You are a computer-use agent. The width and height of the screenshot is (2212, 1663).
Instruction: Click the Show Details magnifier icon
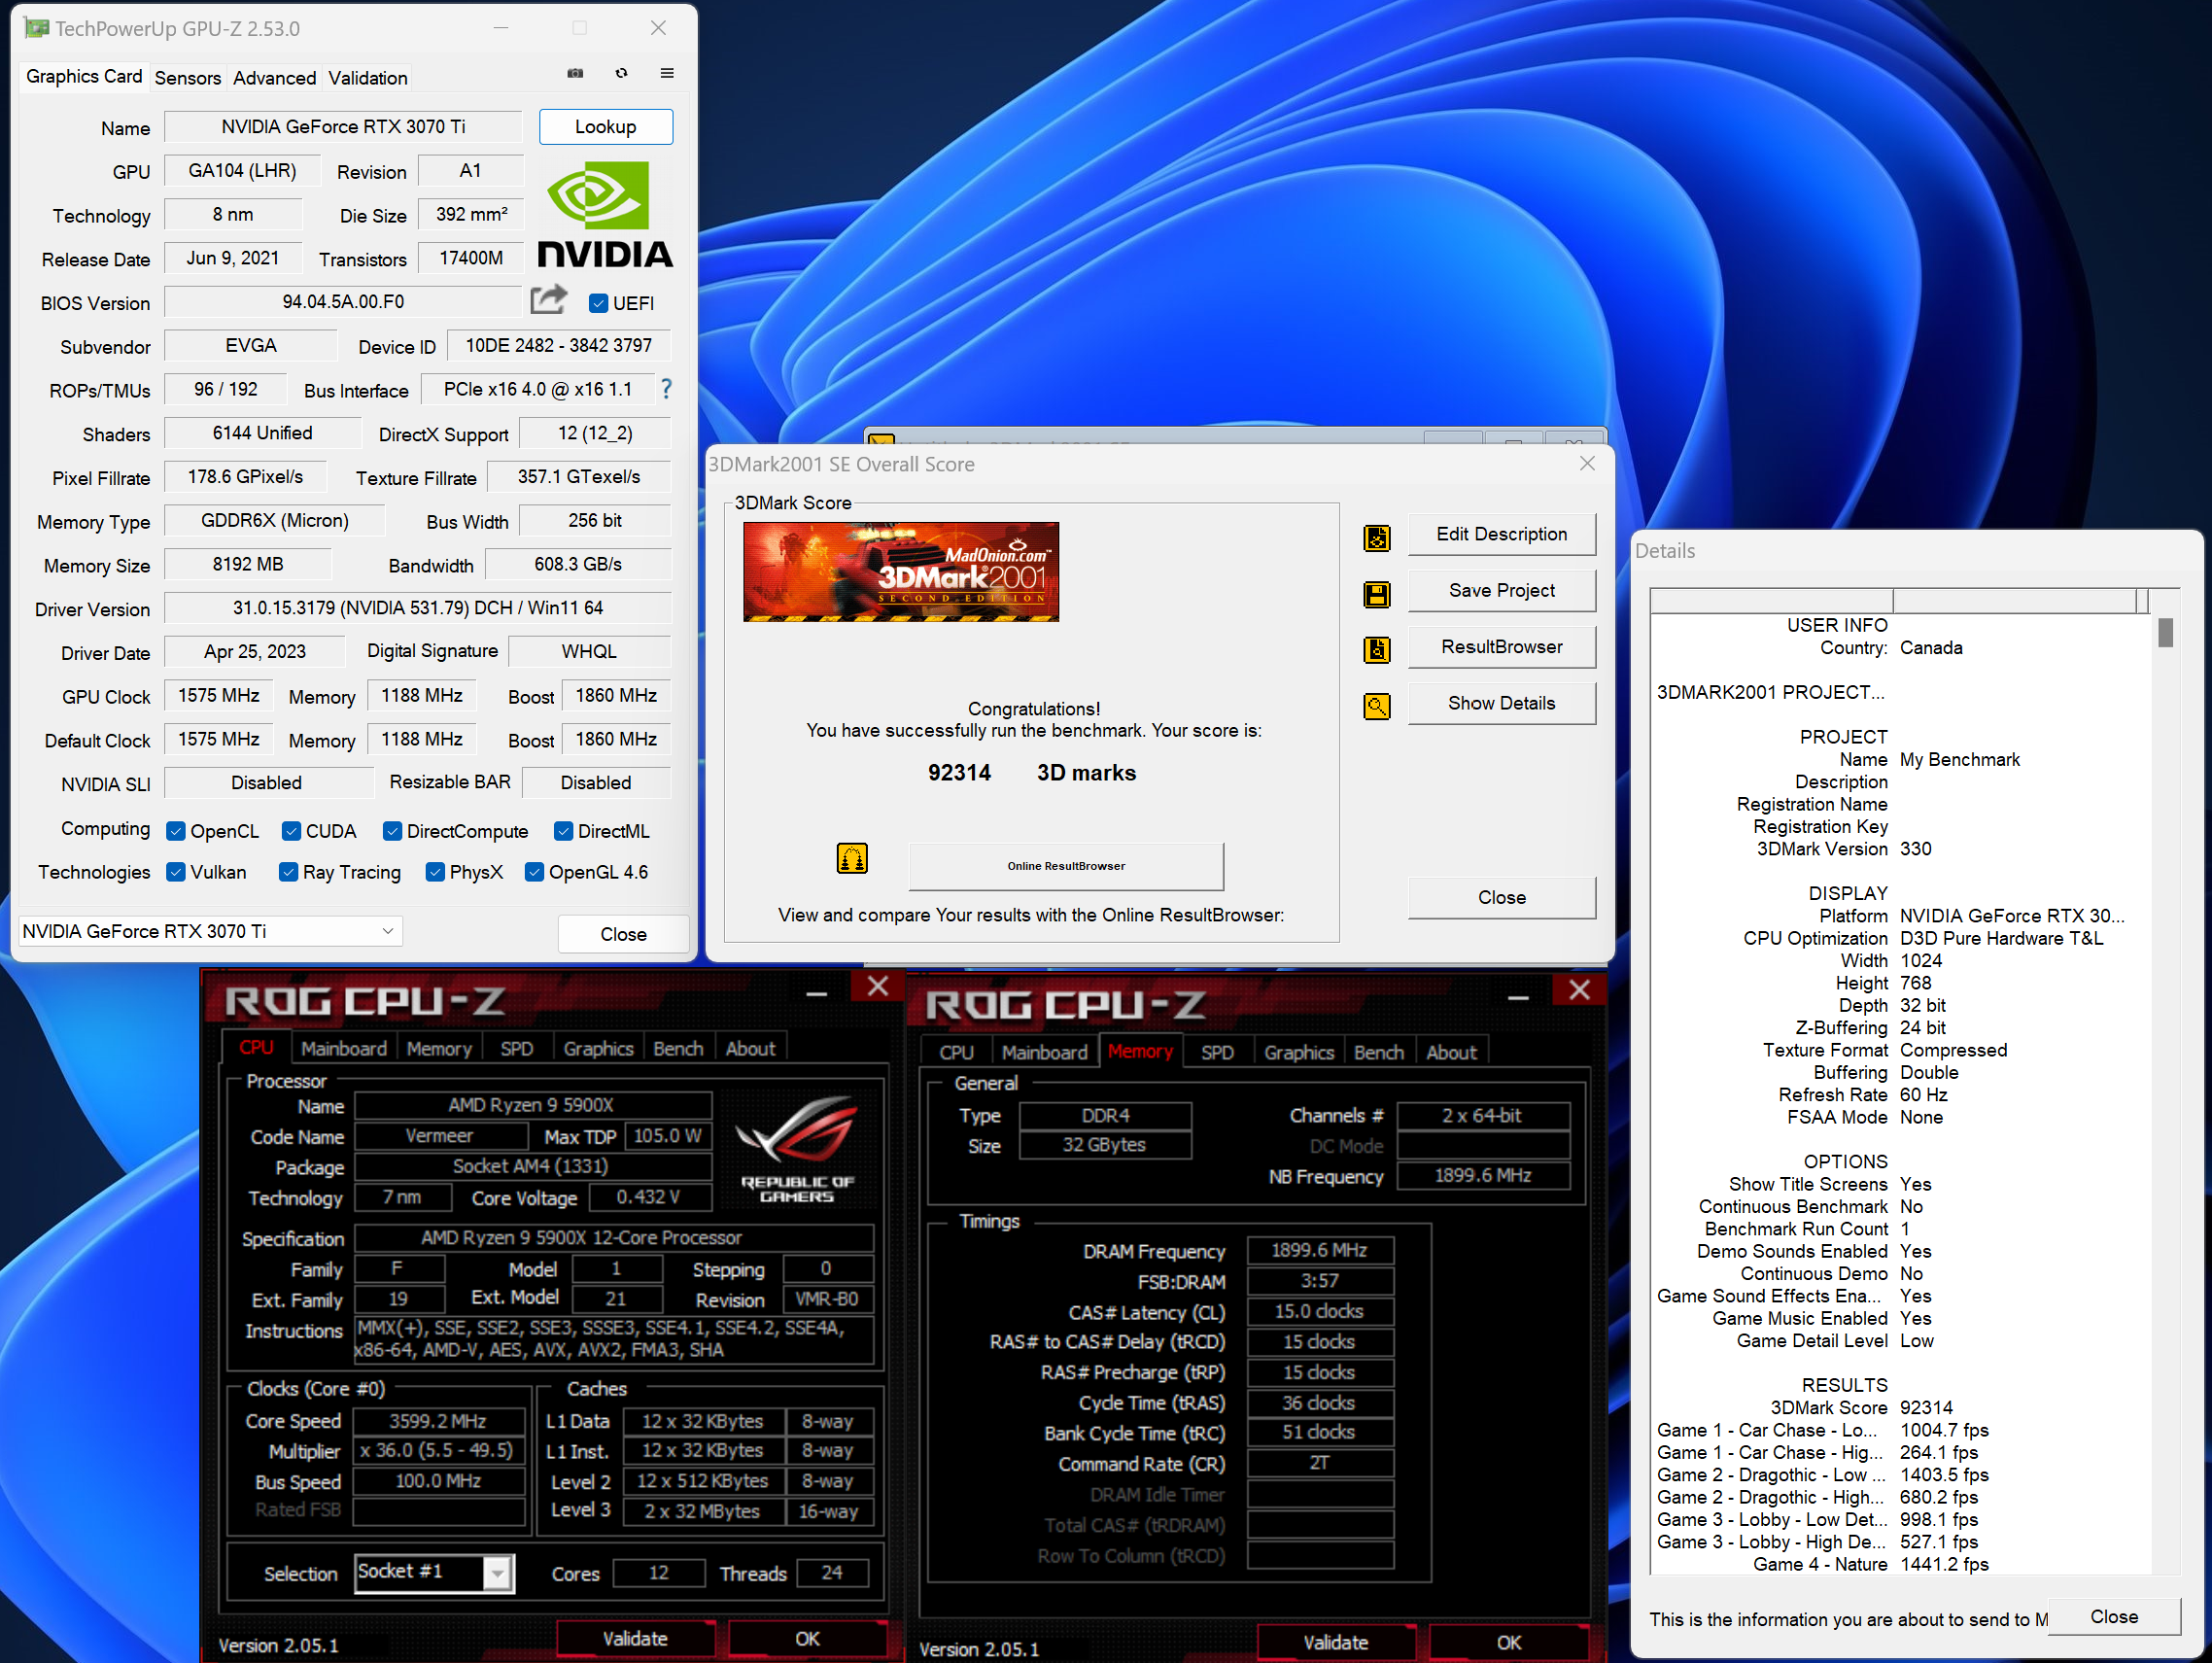1377,707
